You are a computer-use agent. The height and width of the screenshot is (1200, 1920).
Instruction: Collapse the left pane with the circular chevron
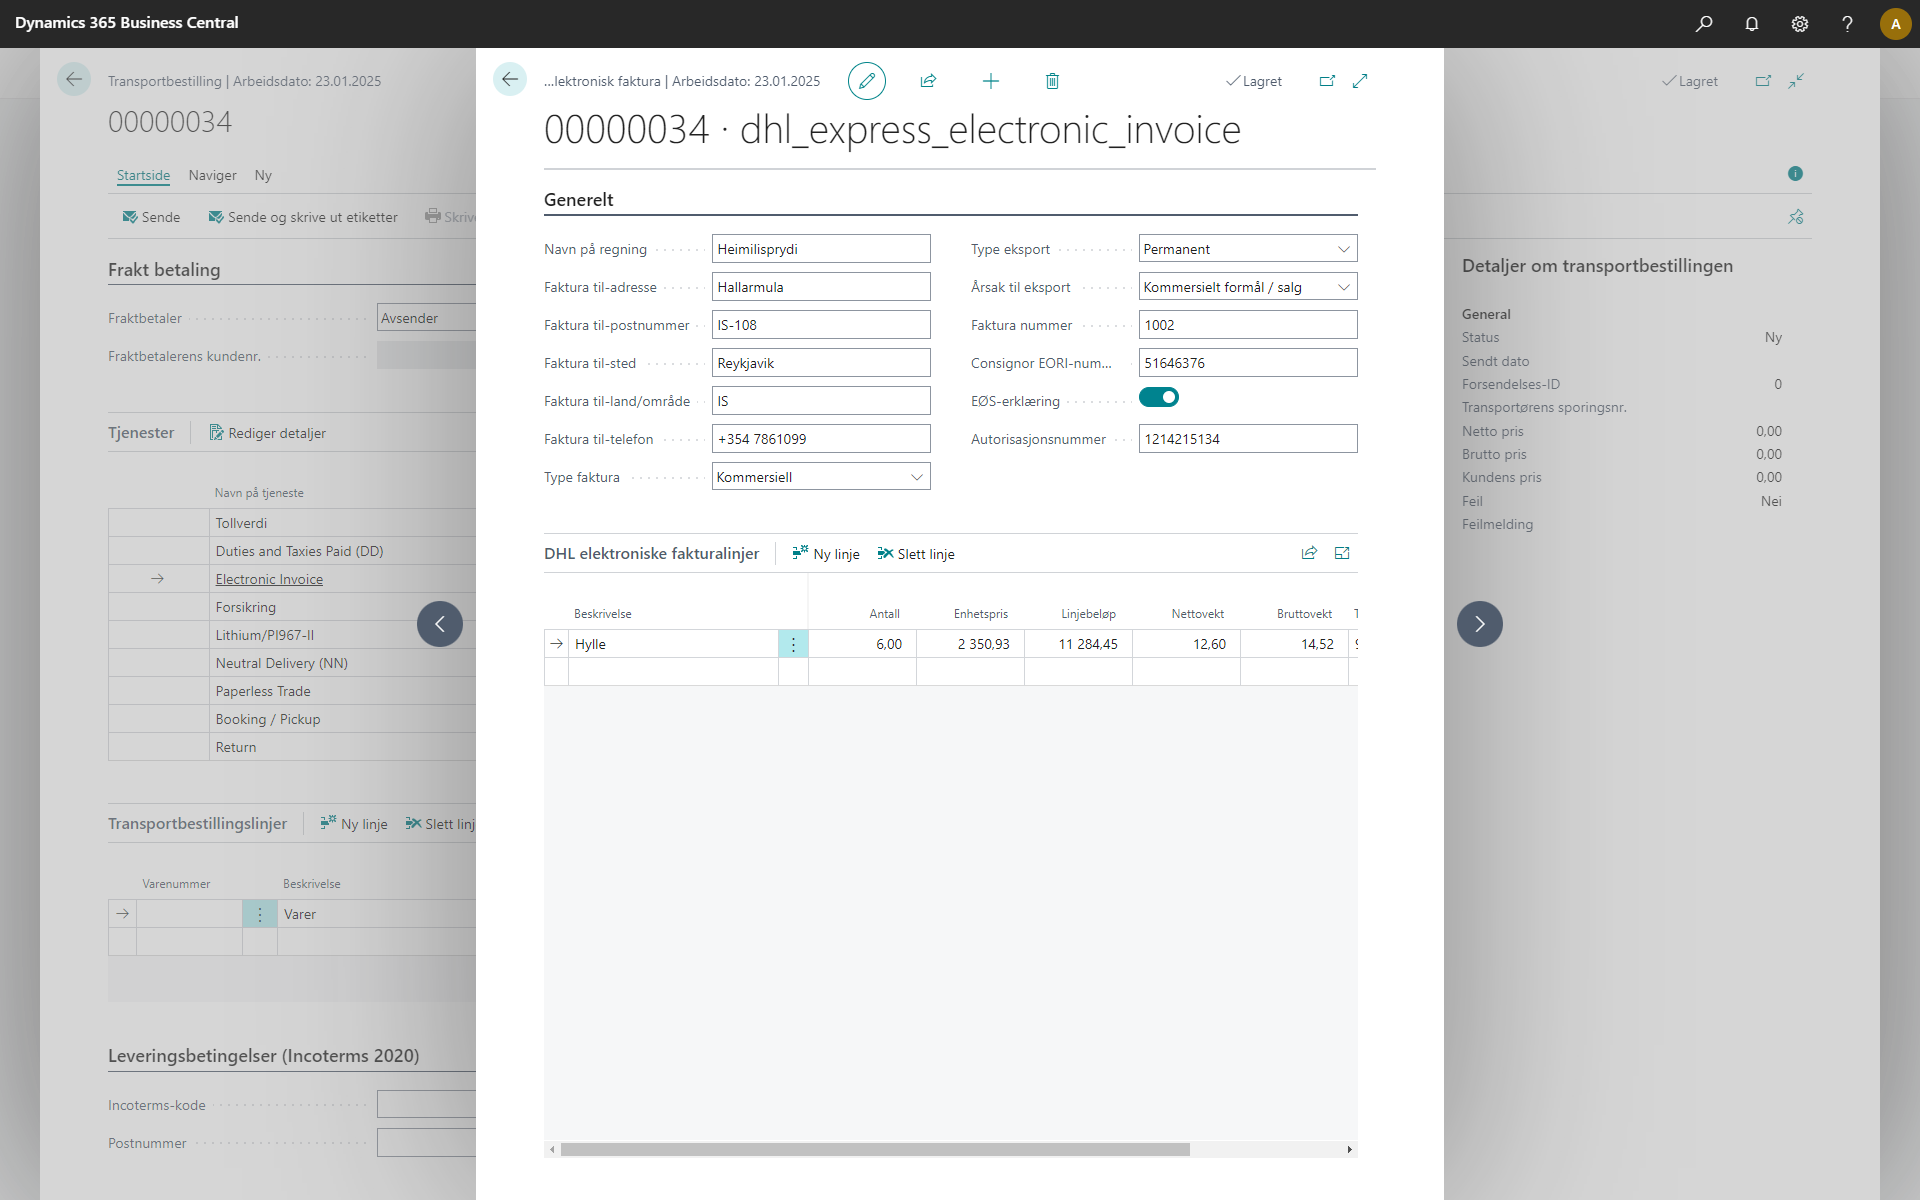pos(439,624)
